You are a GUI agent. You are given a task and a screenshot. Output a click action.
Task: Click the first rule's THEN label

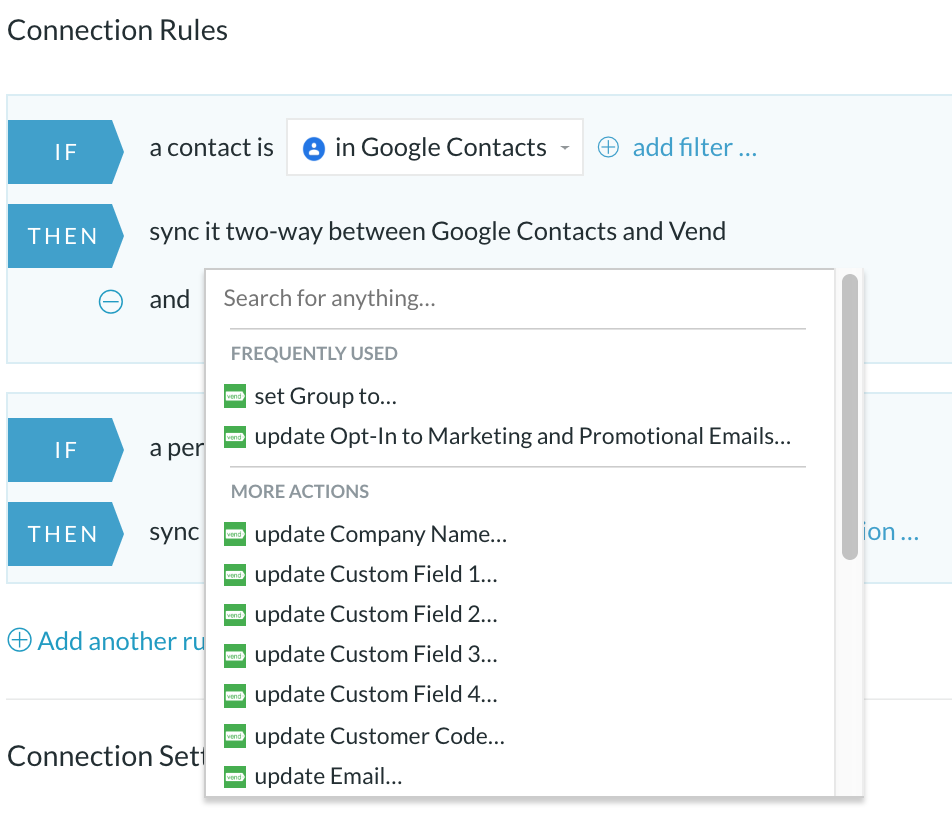[66, 236]
